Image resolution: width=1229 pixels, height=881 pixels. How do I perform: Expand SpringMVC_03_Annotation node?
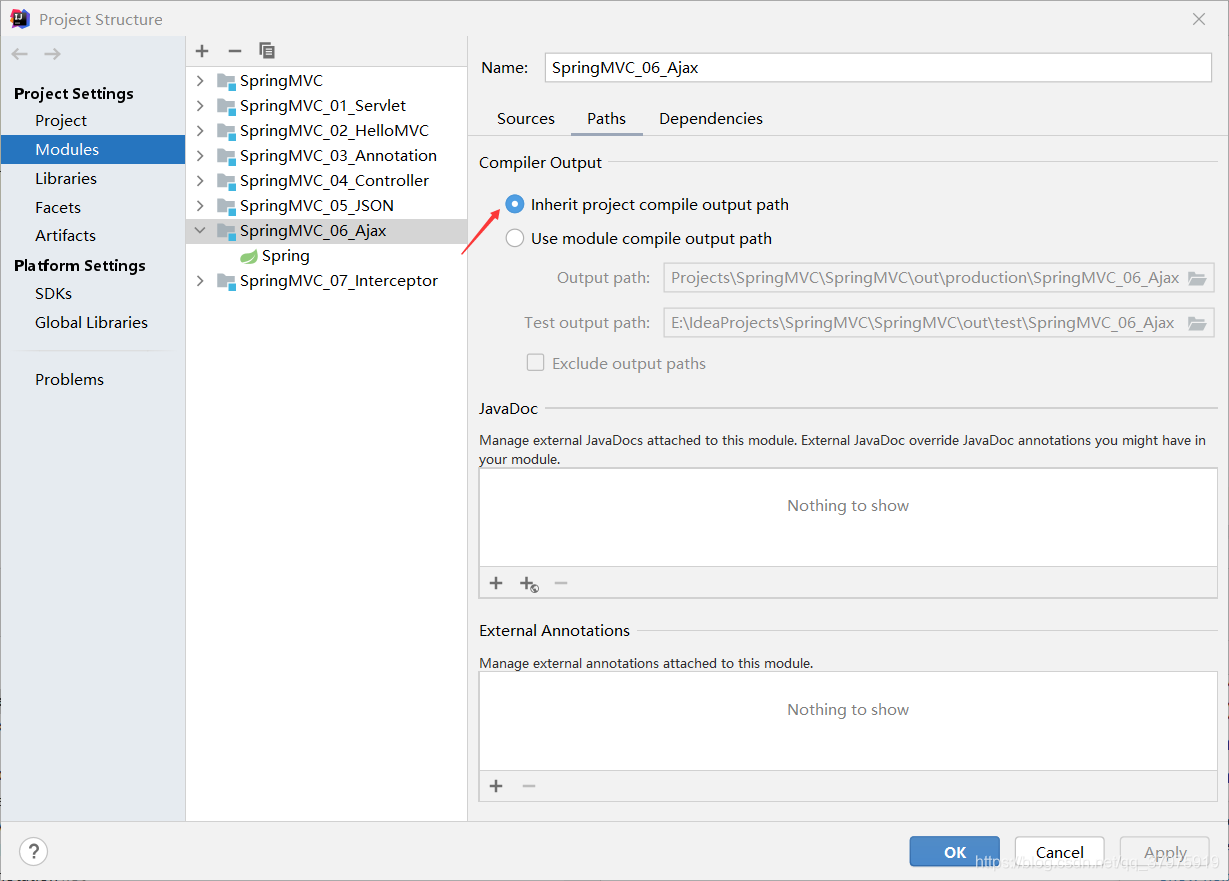pos(200,156)
